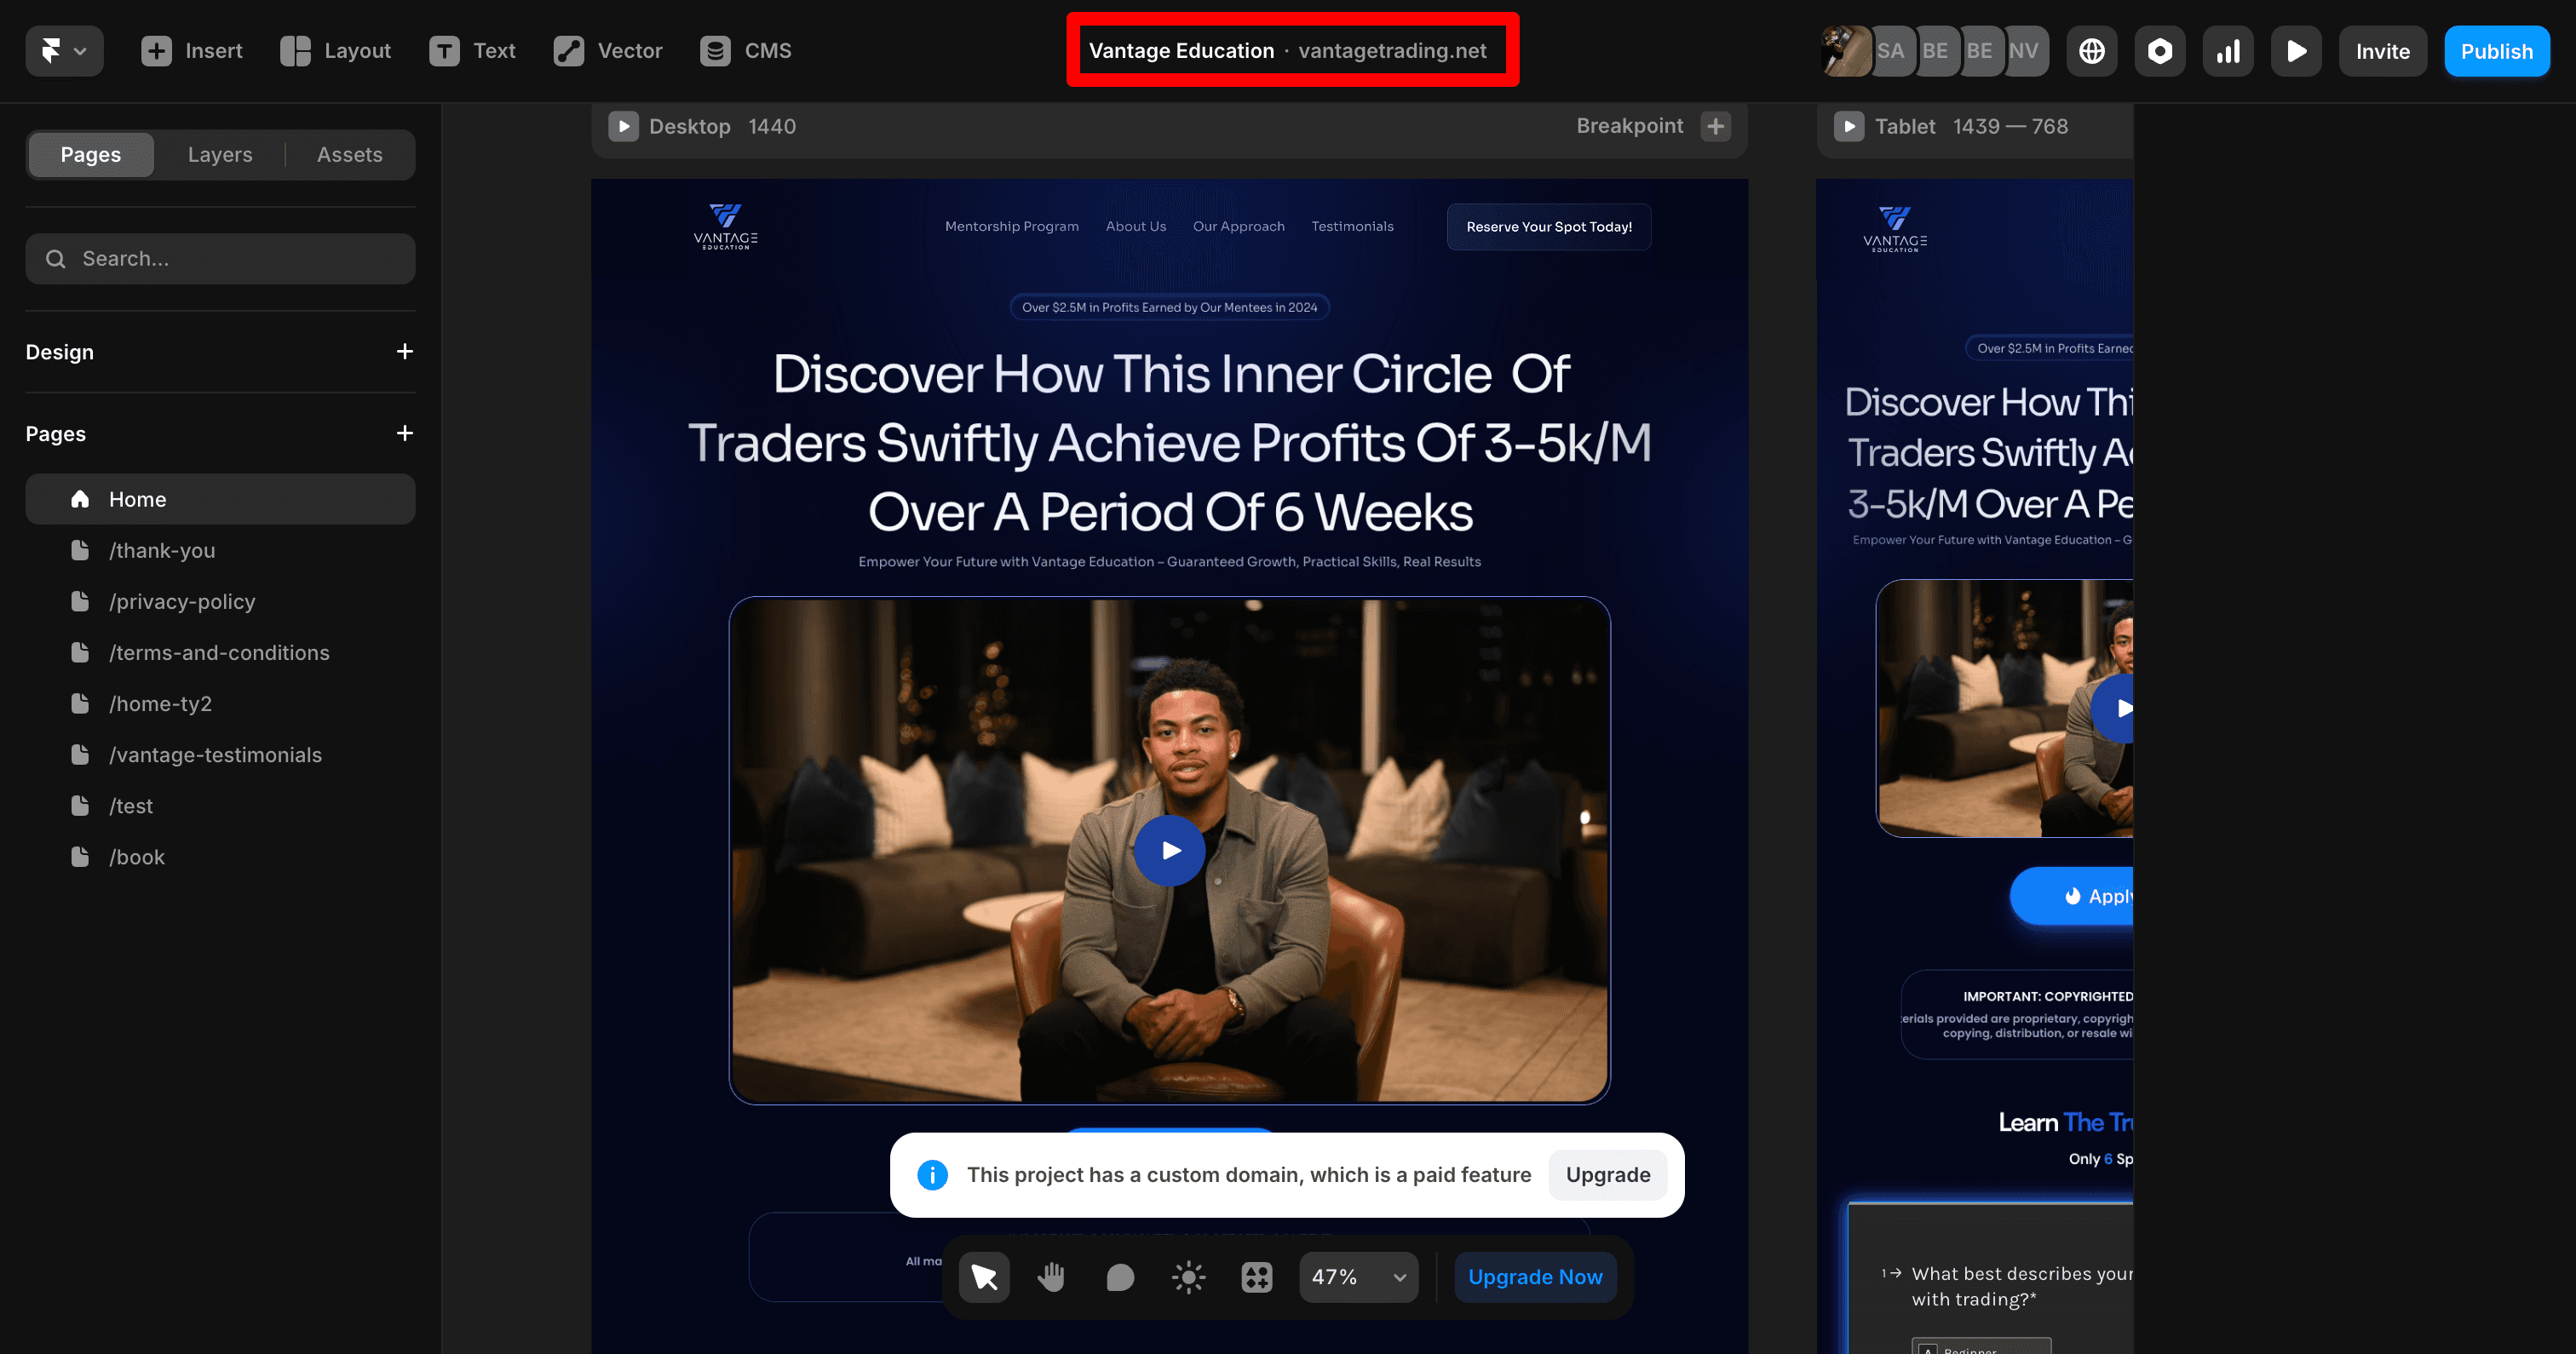Add a new breakpoint with the plus
Viewport: 2576px width, 1354px height.
(1715, 126)
